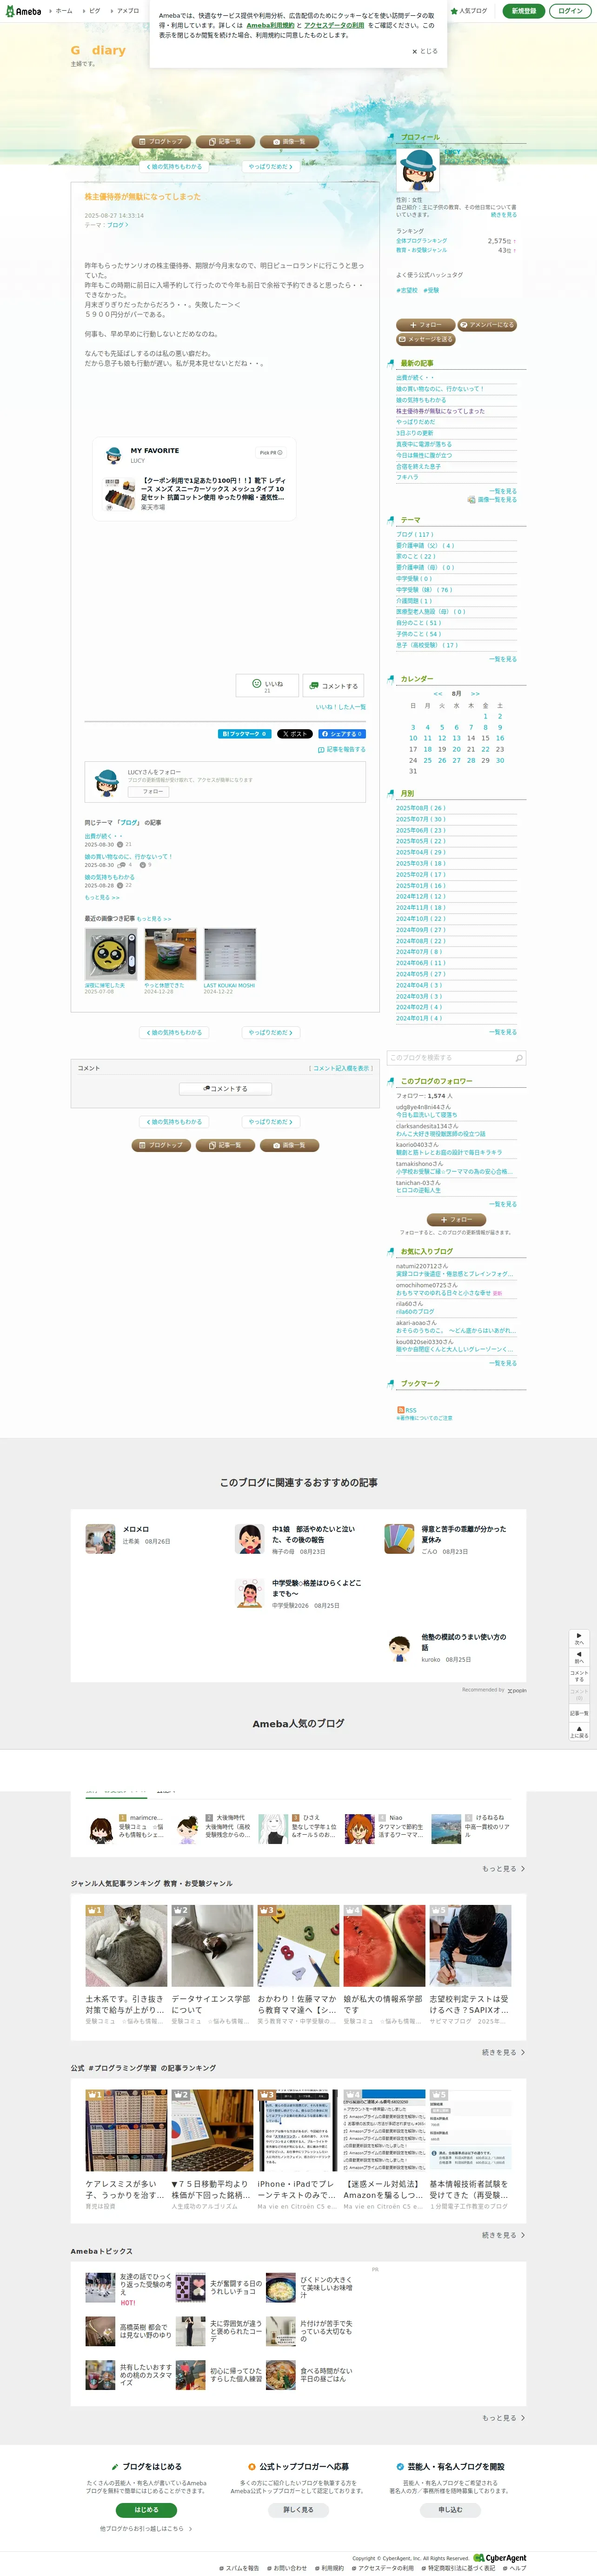The image size is (597, 2576).
Task: Click the ログイン button
Action: pos(570,11)
